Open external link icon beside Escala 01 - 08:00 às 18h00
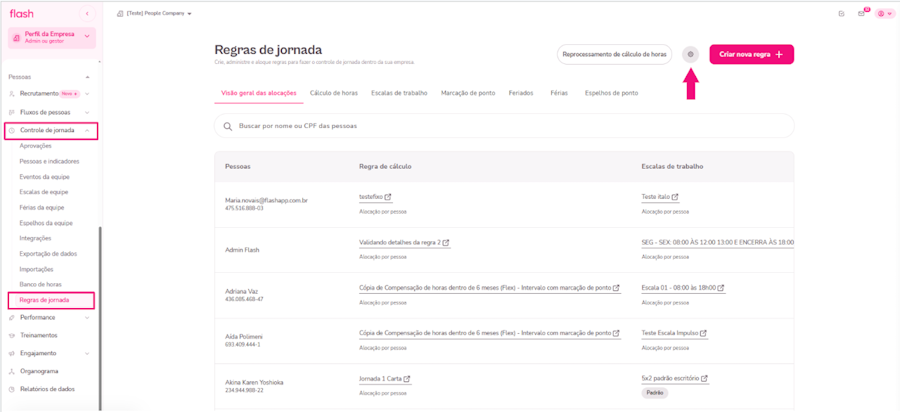Screen dimensions: 900x412 click(721, 287)
